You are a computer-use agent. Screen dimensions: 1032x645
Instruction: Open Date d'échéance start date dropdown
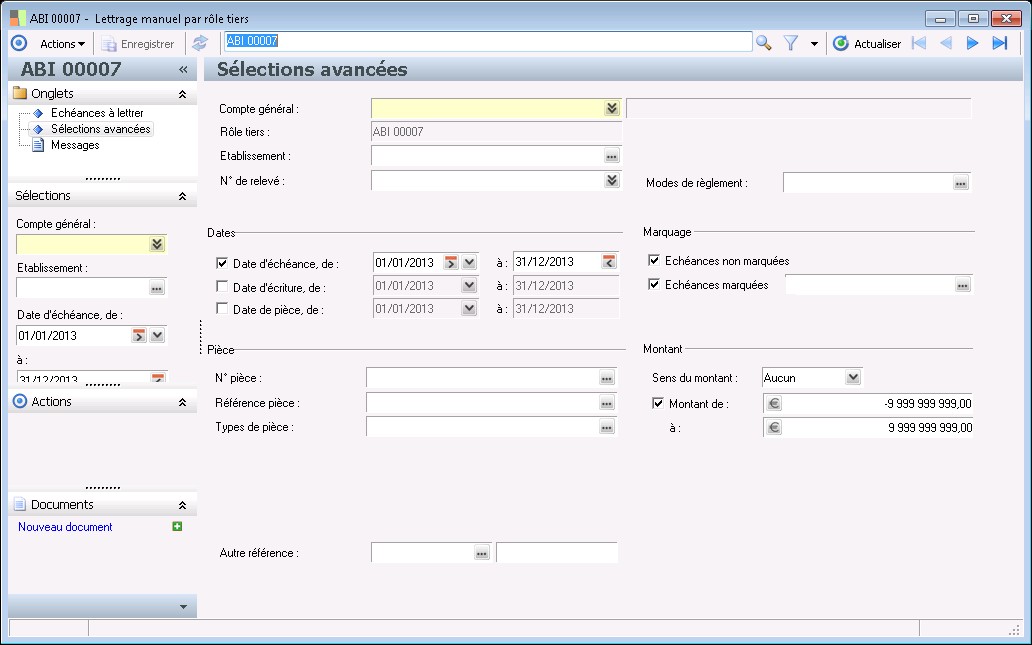469,263
